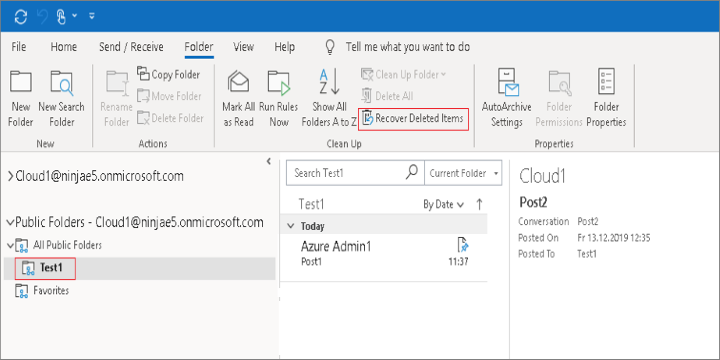The height and width of the screenshot is (360, 720).
Task: Open the Current Folder scope dropdown
Action: (x=463, y=173)
